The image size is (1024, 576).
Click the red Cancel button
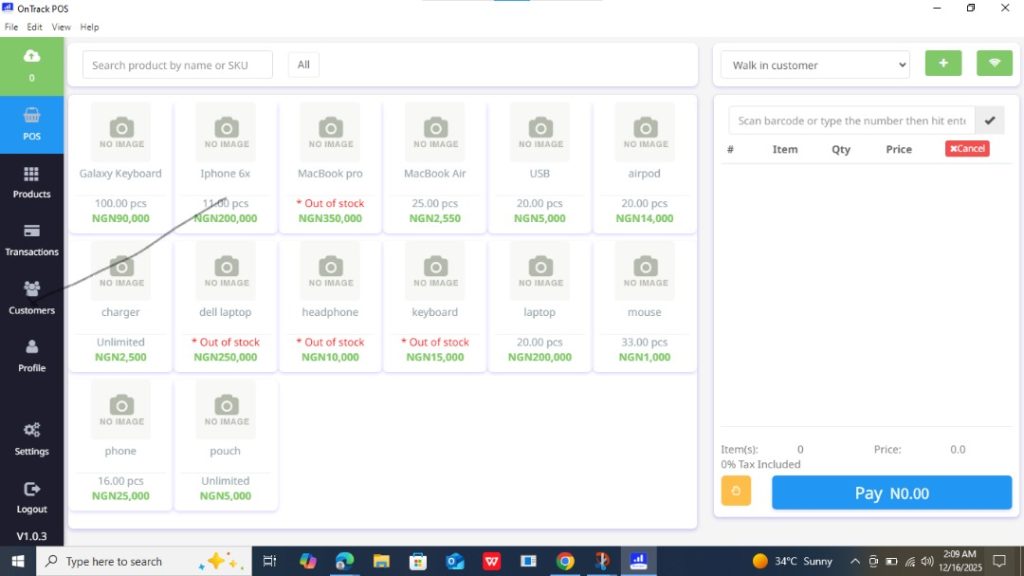[x=967, y=149]
